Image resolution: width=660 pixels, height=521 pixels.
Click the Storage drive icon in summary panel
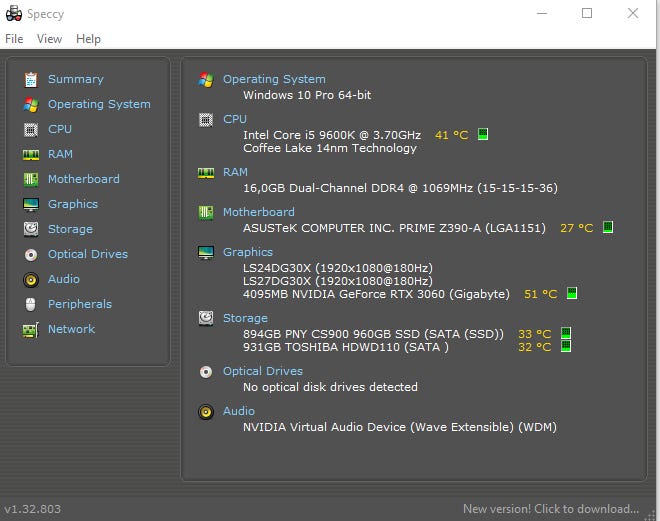(206, 319)
